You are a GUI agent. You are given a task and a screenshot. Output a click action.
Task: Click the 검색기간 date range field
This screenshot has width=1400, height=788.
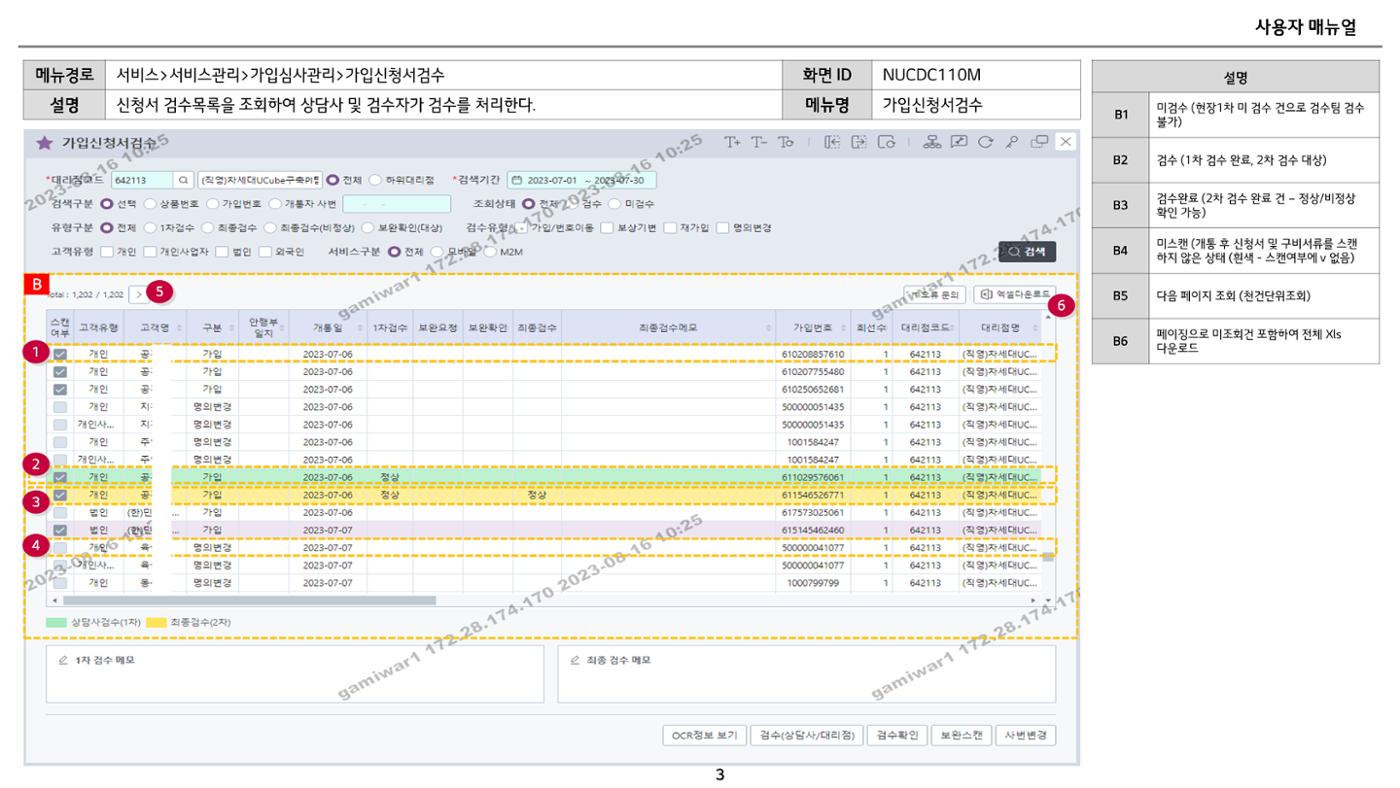pos(581,180)
